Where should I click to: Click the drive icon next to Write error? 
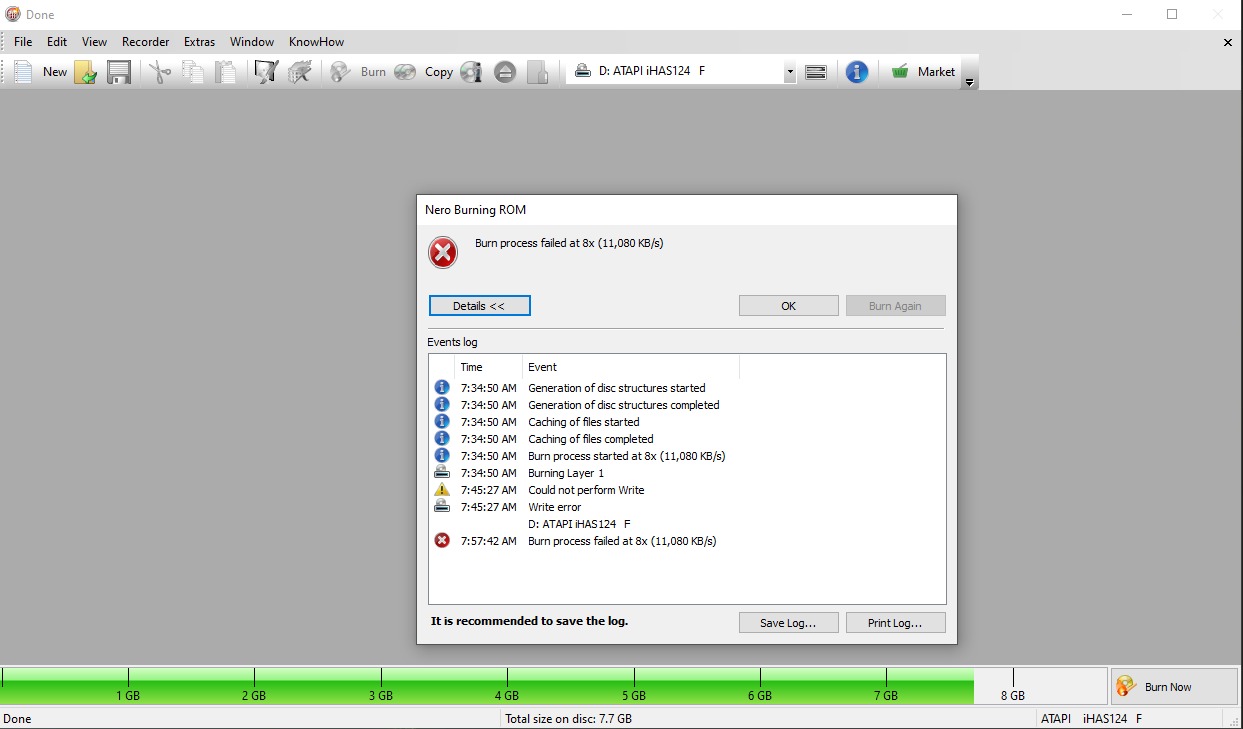442,506
